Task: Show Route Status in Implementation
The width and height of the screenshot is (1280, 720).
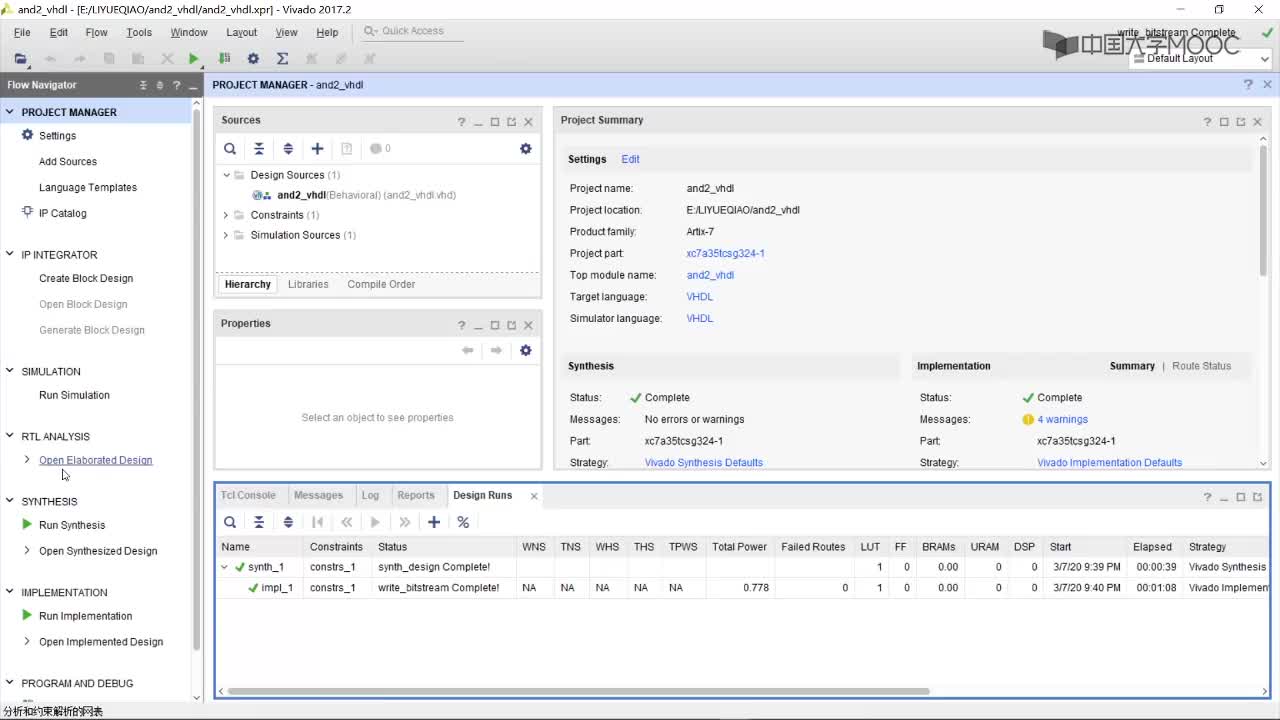Action: (1201, 366)
